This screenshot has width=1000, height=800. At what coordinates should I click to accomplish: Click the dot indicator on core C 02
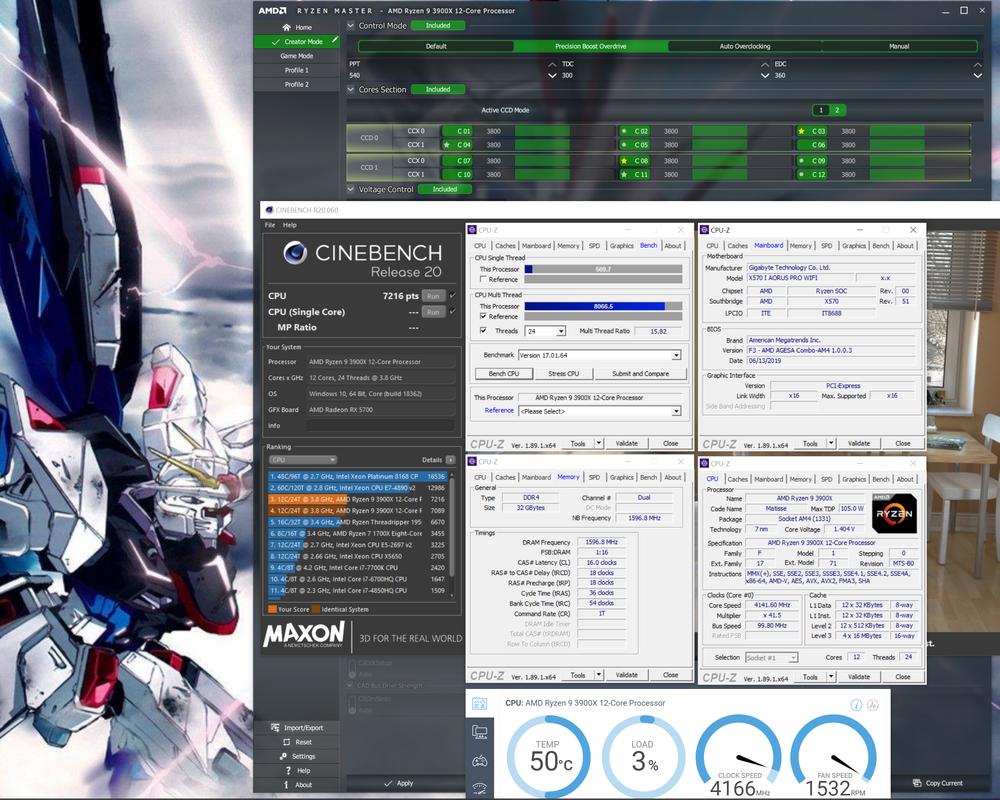[x=624, y=131]
